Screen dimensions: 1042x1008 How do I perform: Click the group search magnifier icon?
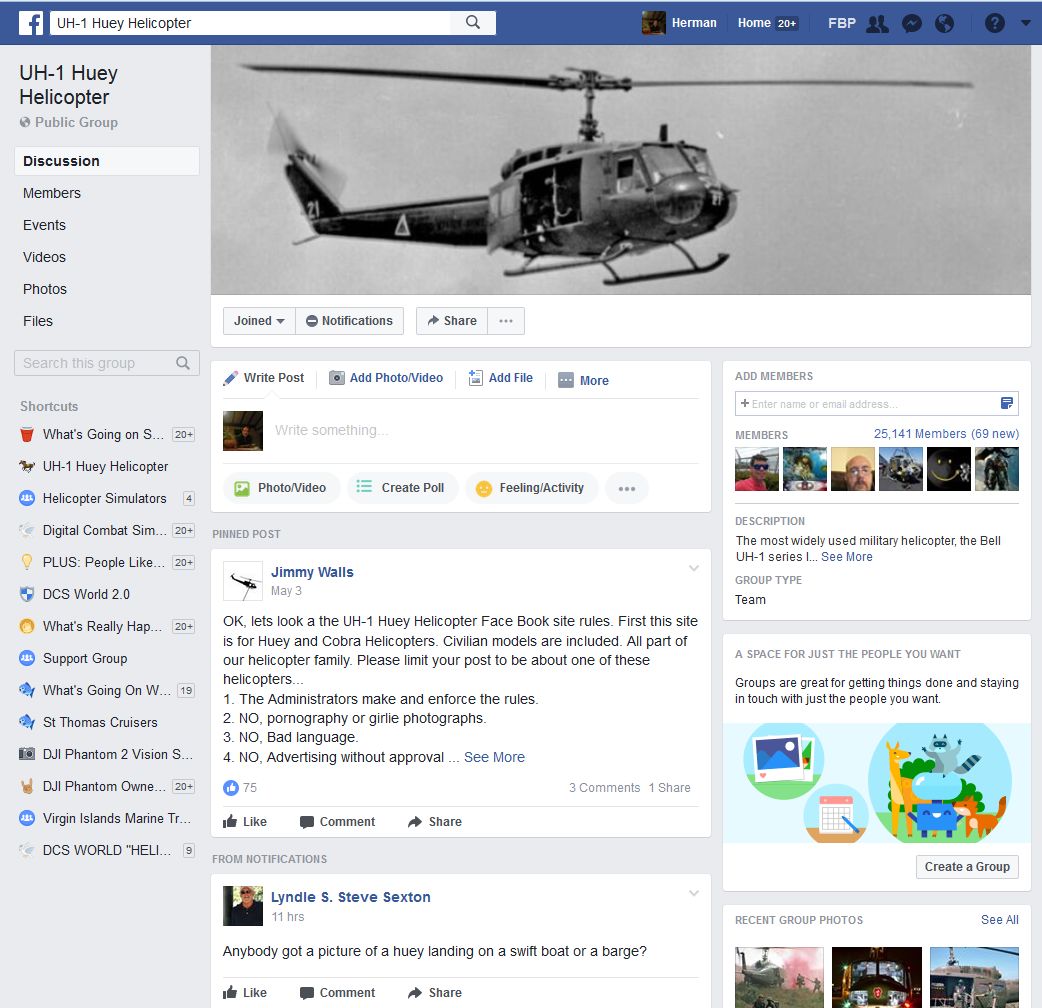(183, 363)
